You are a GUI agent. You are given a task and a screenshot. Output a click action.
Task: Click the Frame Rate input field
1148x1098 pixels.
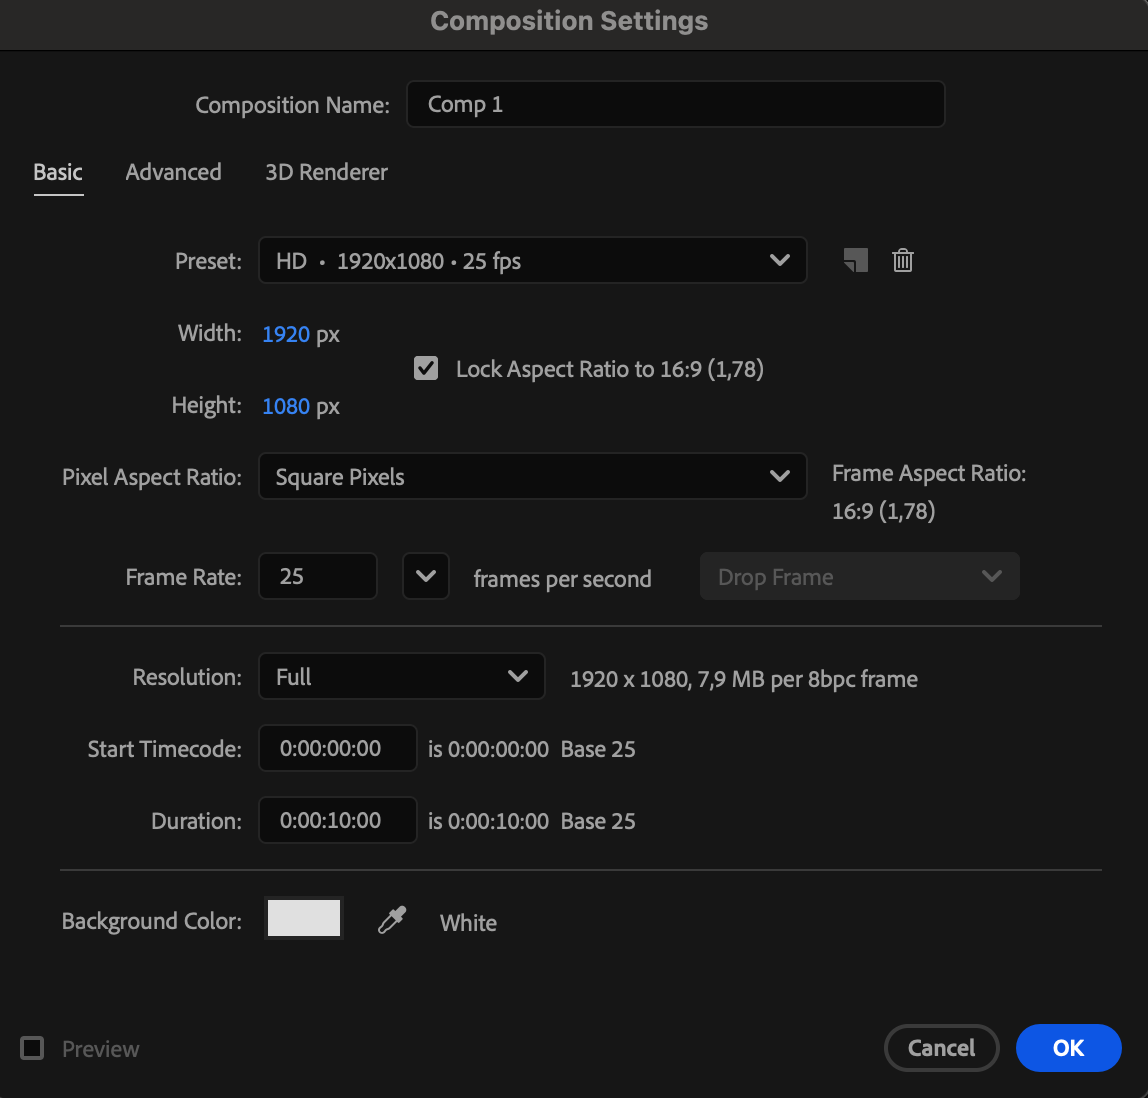coord(317,577)
